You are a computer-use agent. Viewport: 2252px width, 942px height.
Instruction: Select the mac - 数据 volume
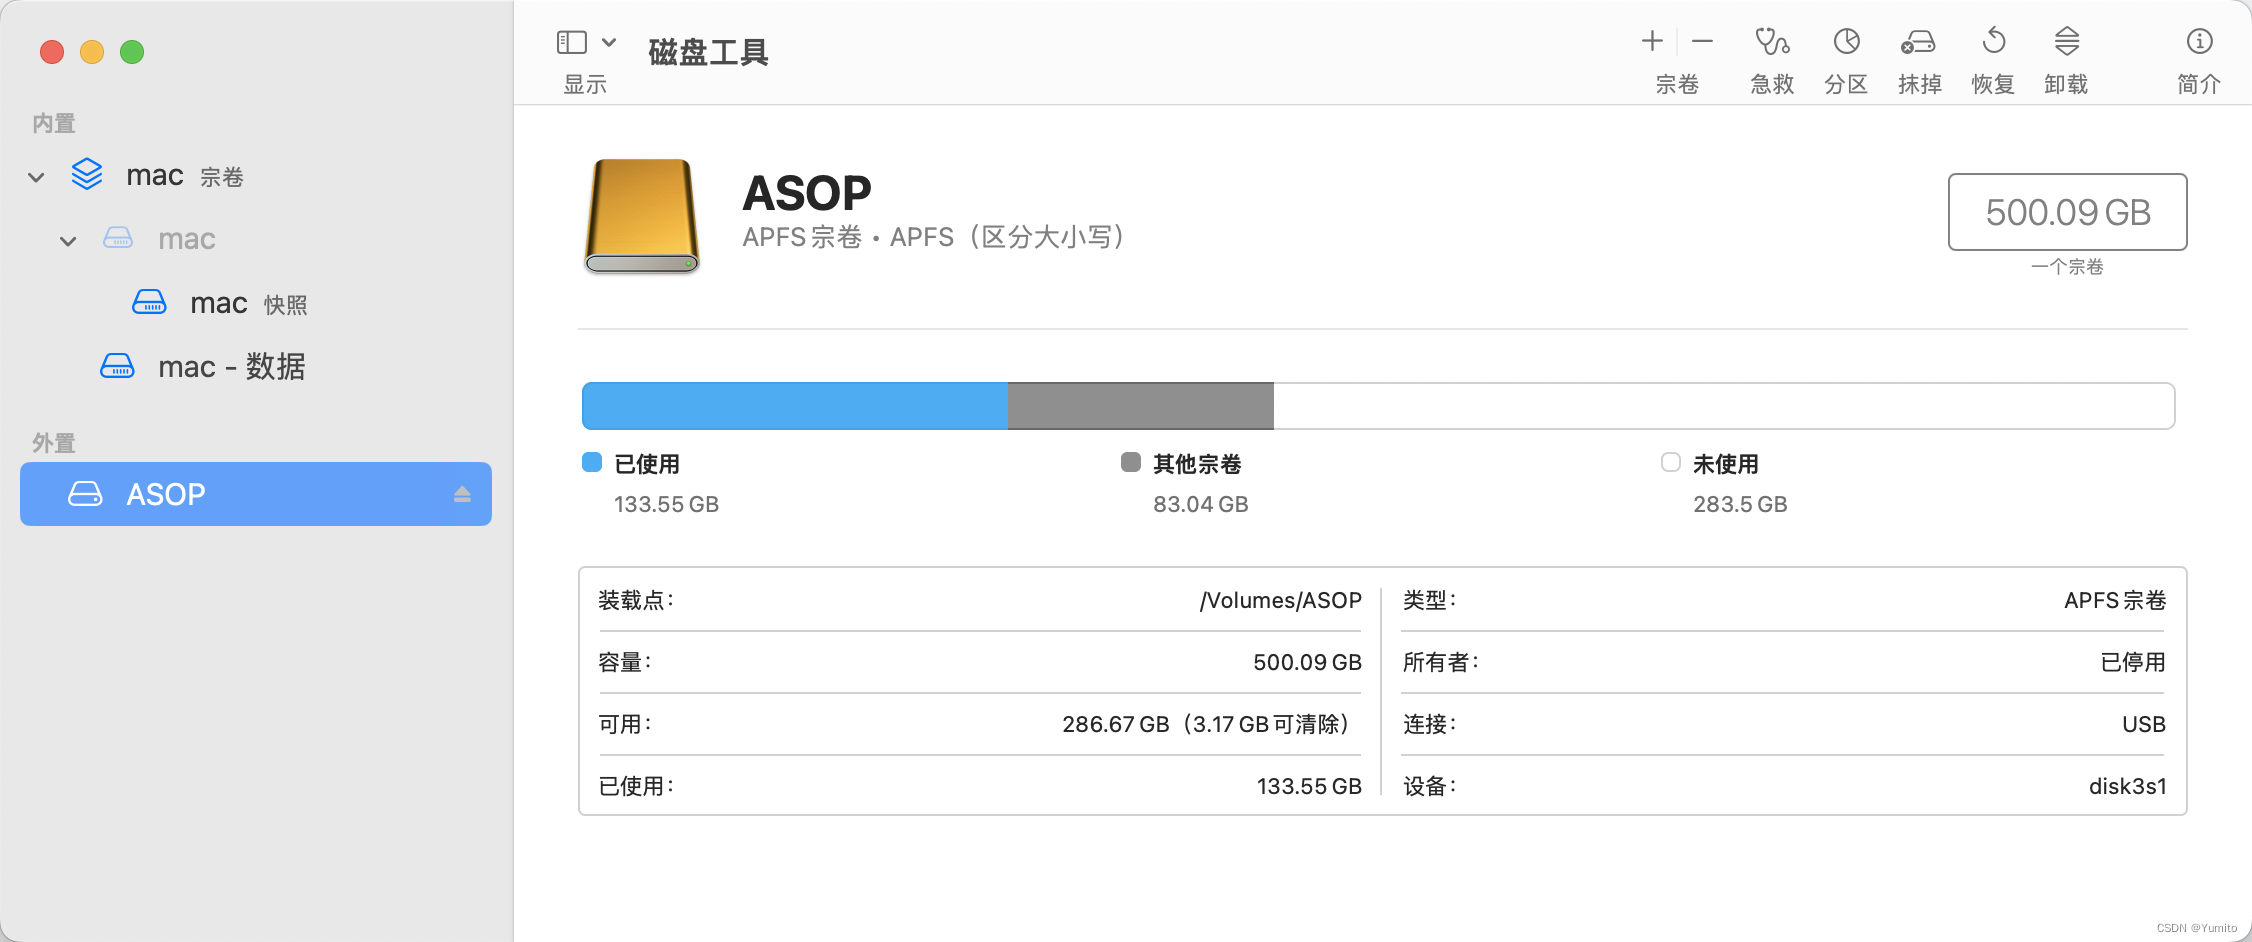(x=230, y=366)
